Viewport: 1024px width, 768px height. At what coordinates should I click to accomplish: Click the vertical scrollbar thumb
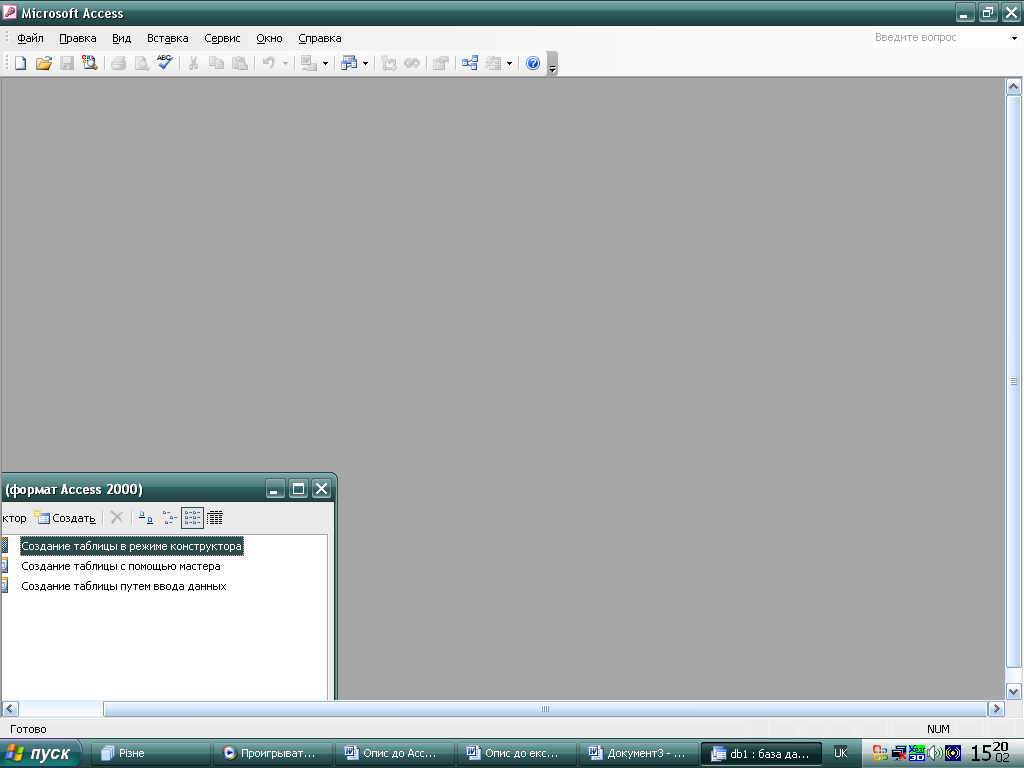tap(1014, 381)
